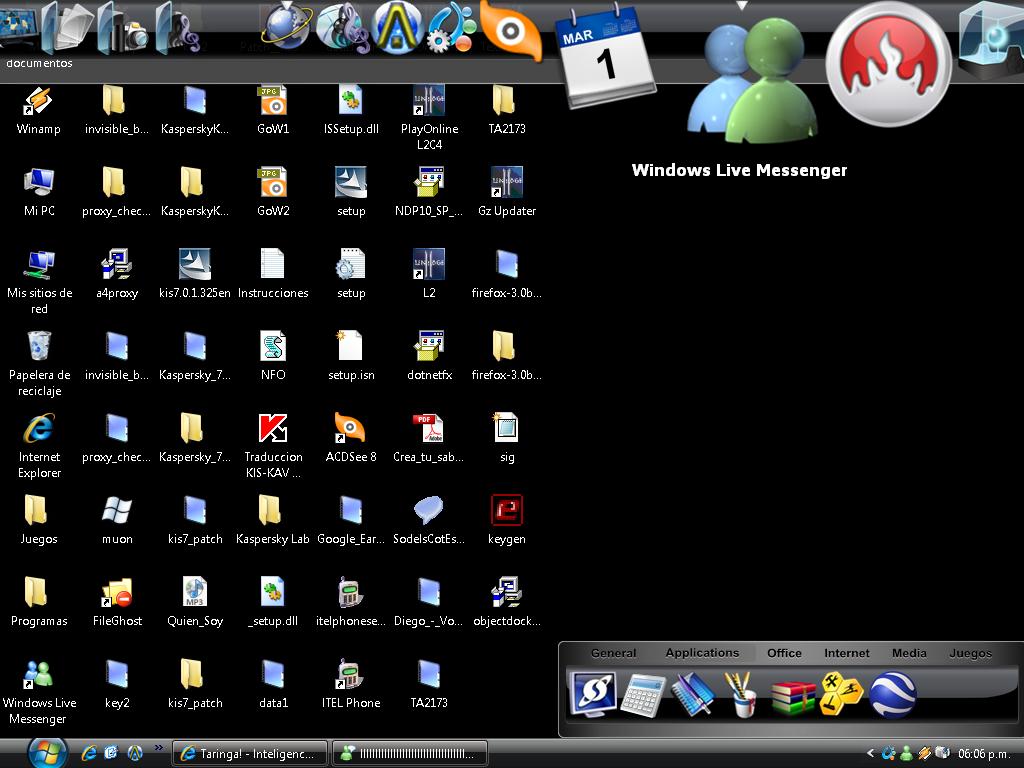Open the a4proxy installer icon

(x=117, y=265)
